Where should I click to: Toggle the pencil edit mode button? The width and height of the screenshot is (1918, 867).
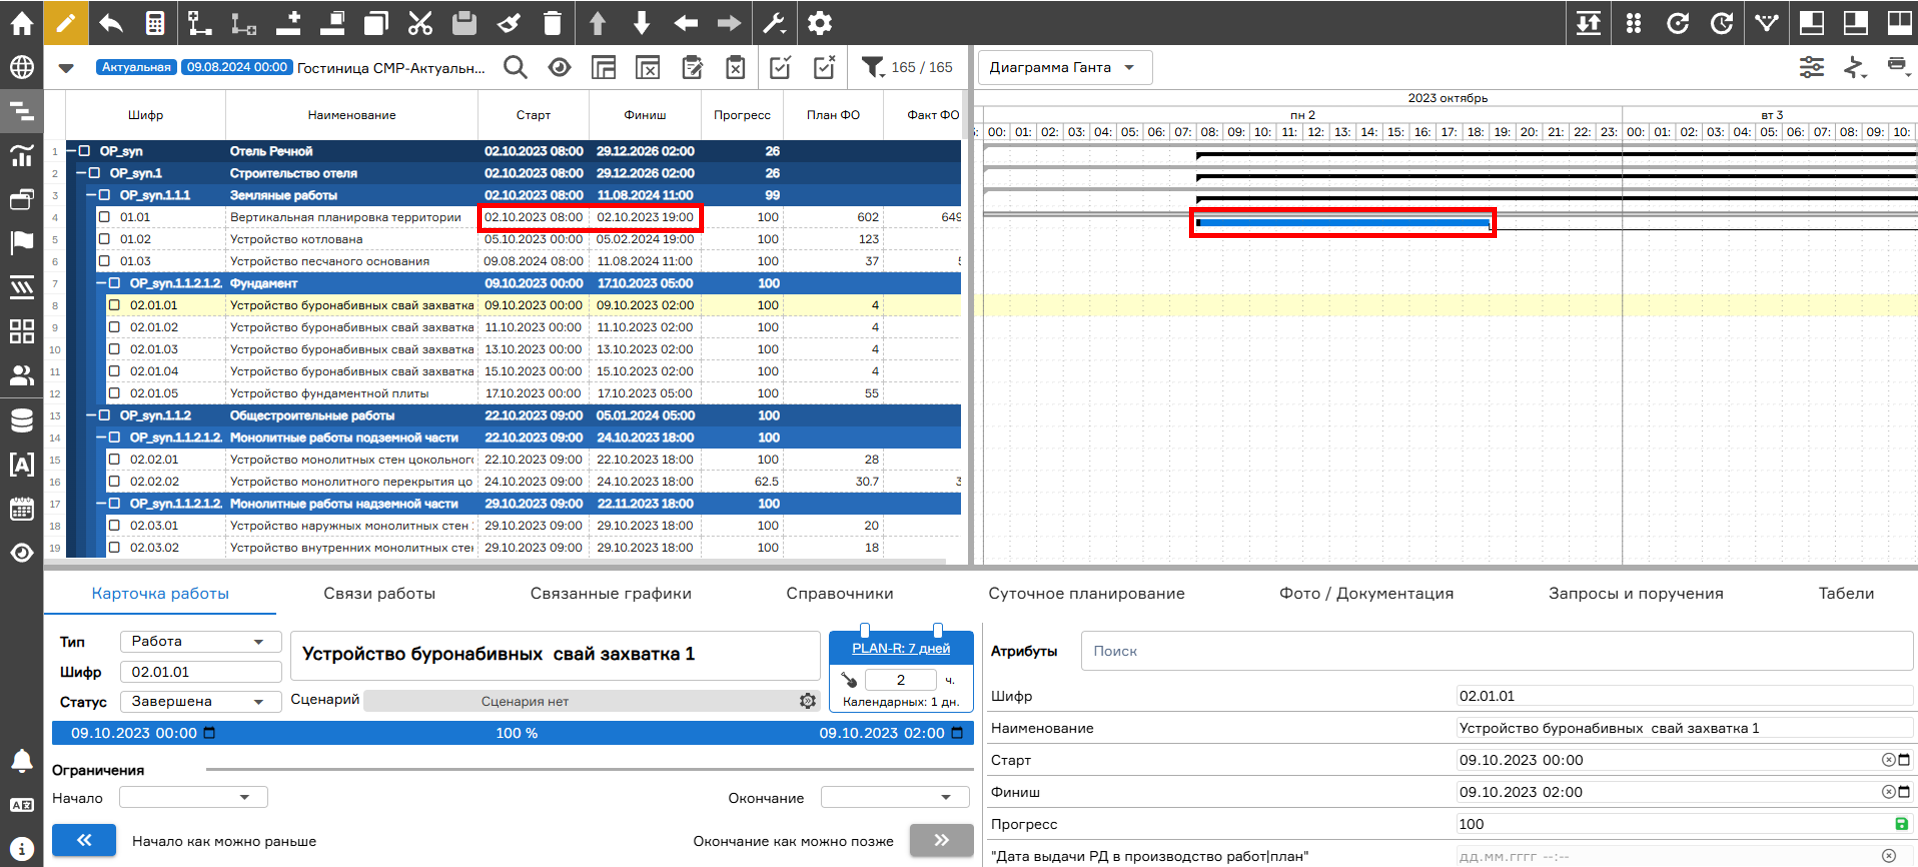(65, 22)
